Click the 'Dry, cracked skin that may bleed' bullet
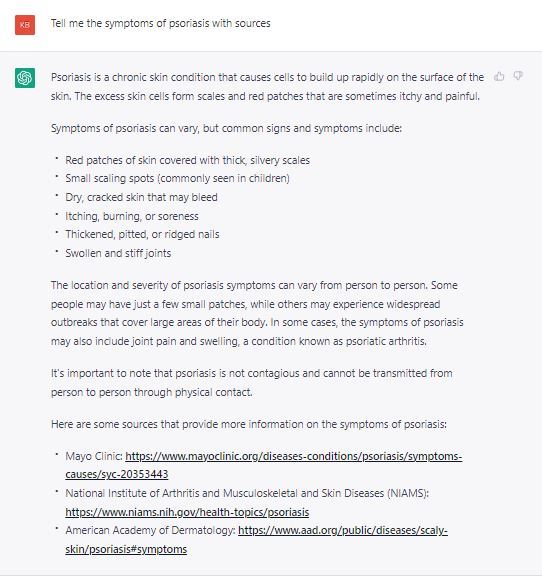The width and height of the screenshot is (542, 578). tap(141, 197)
